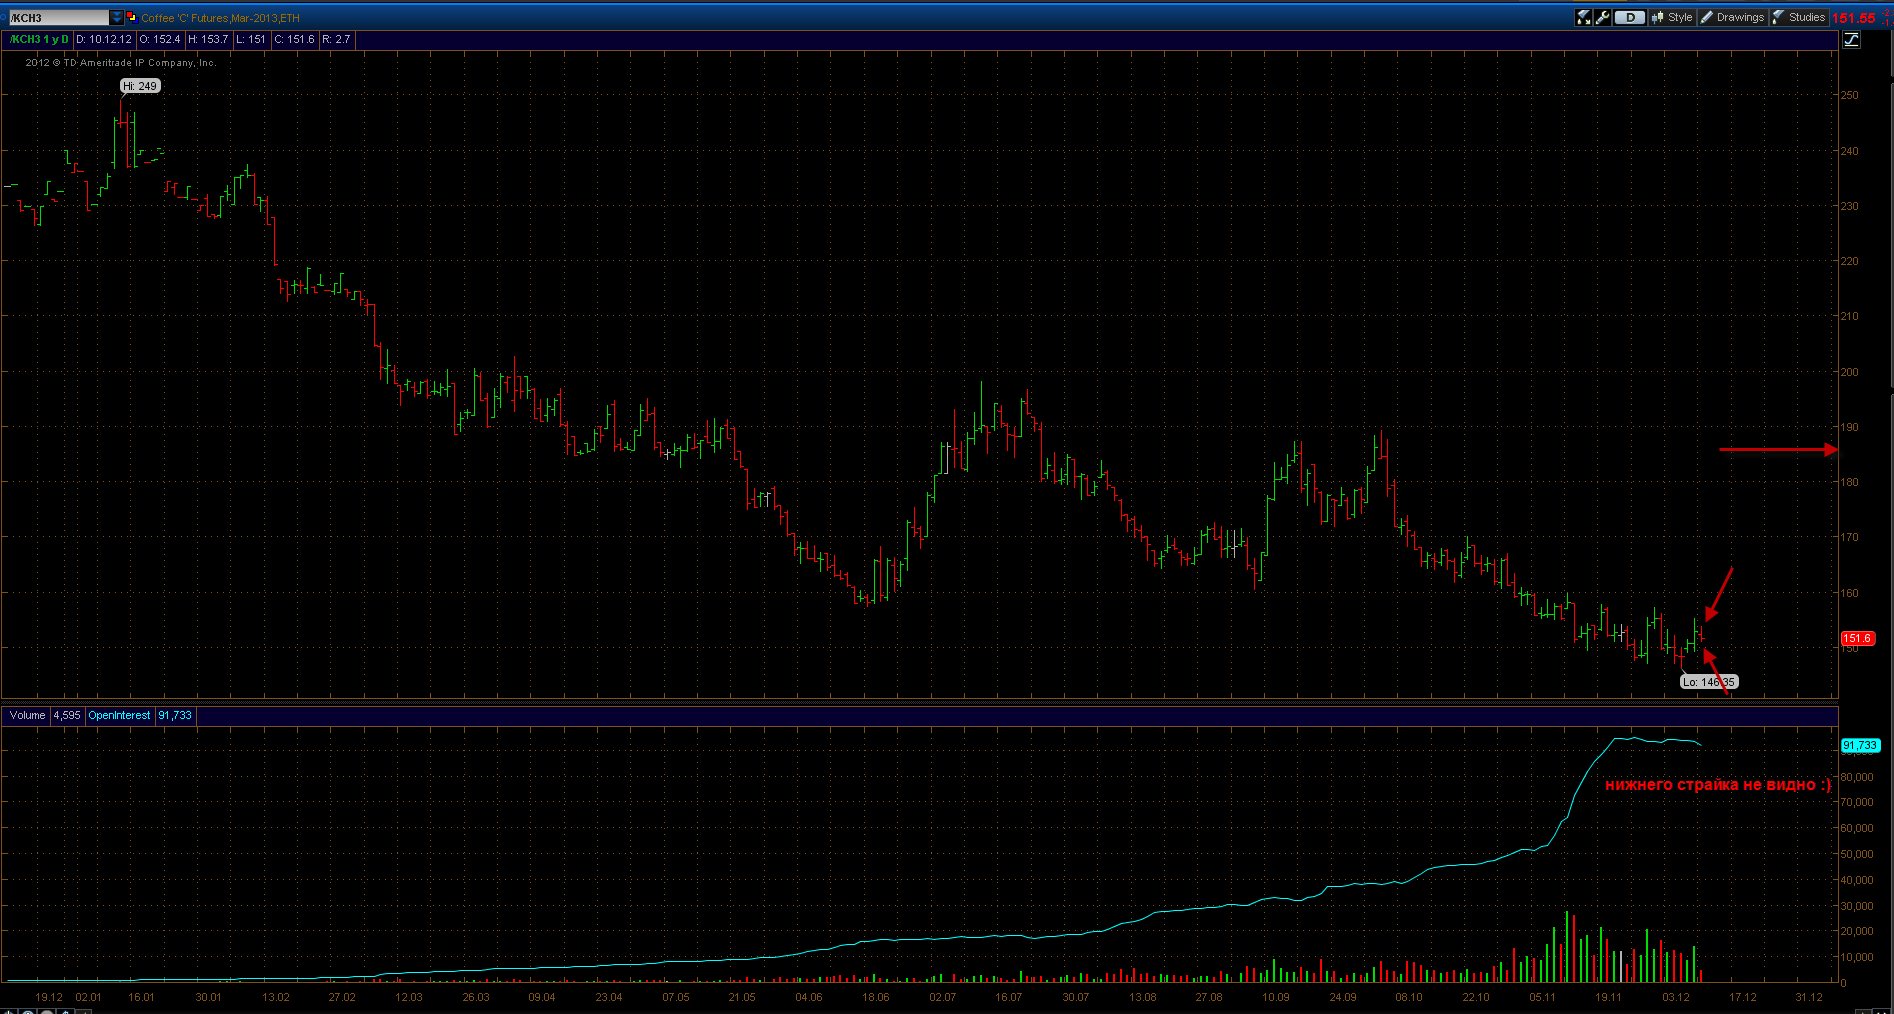This screenshot has height=1014, width=1894.
Task: Click the Volume study label
Action: point(28,715)
